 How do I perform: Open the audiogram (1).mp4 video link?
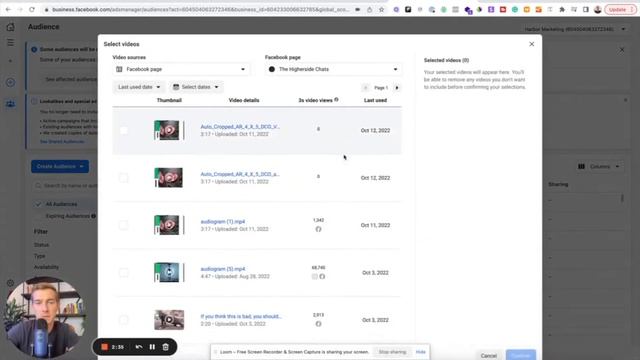coord(223,222)
